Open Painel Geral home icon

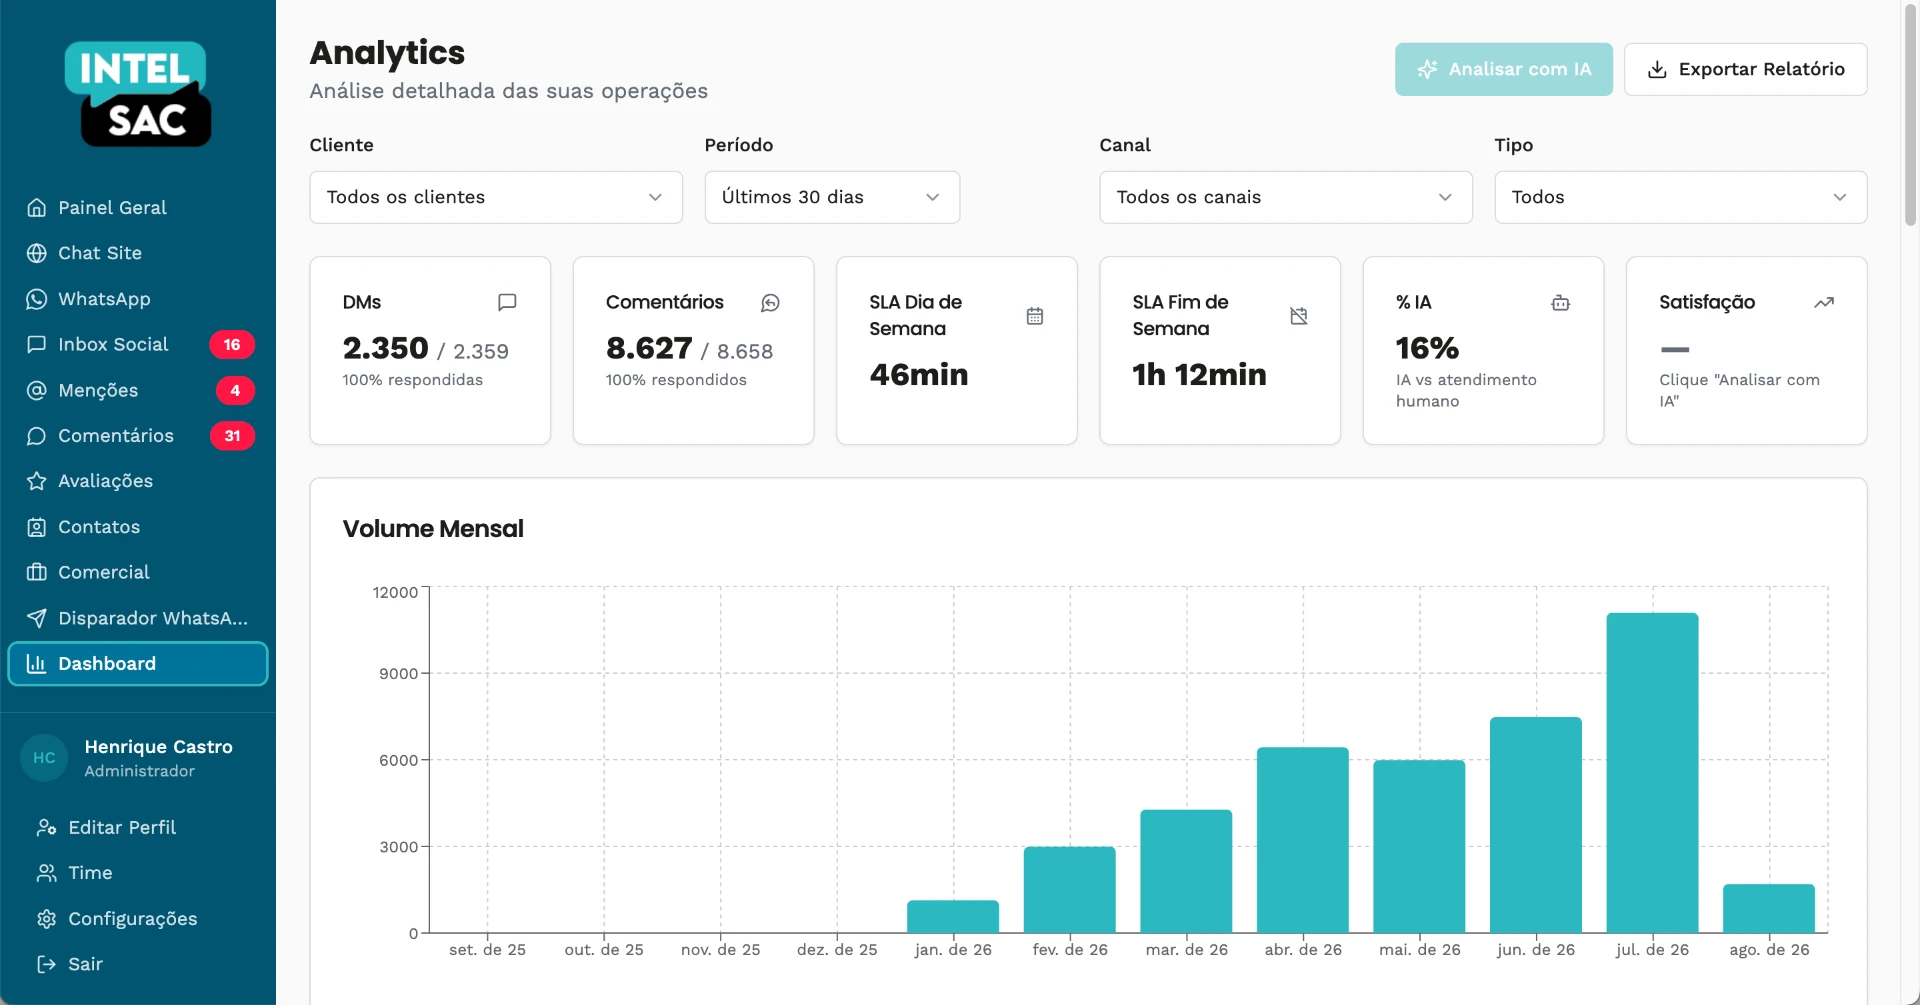click(37, 208)
